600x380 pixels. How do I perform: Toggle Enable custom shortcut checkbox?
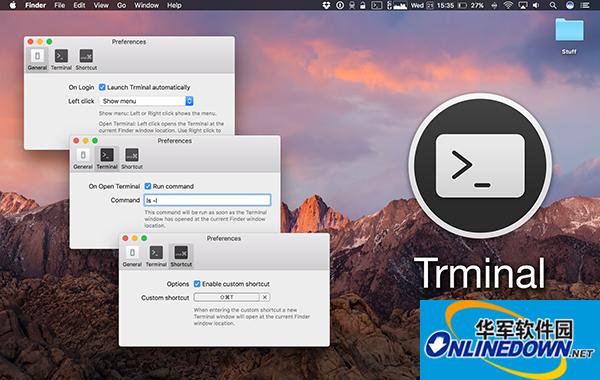coord(197,284)
